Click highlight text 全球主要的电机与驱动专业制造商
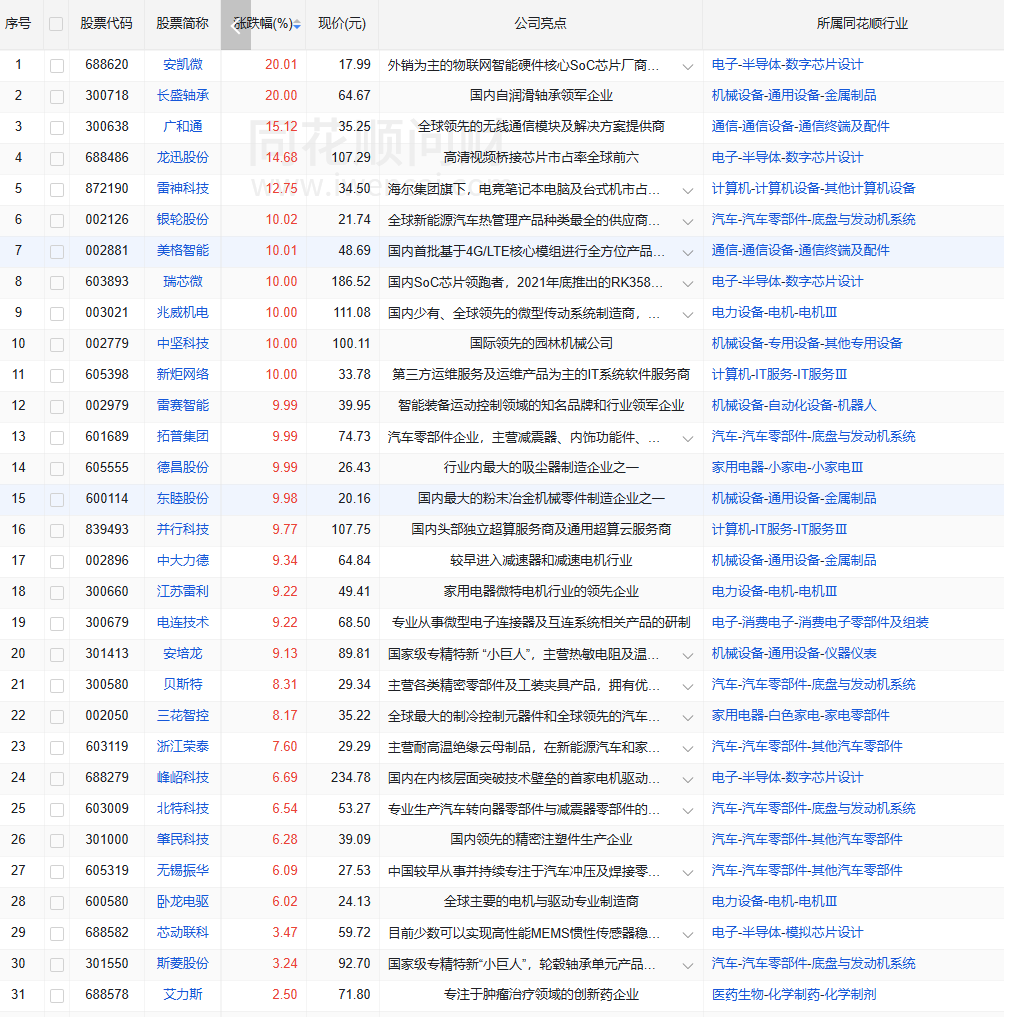This screenshot has height=1017, width=1013. 541,902
